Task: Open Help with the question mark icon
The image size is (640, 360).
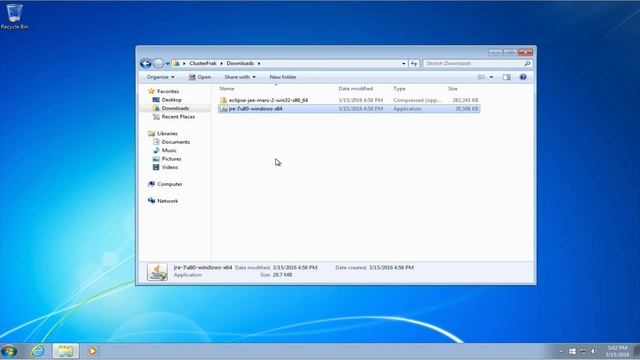Action: 523,77
